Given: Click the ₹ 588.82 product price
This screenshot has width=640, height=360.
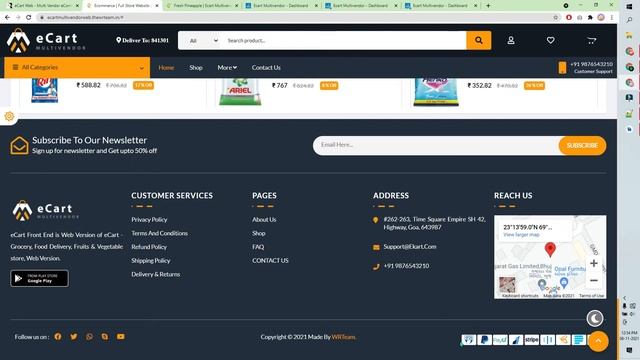Looking at the screenshot, I should click(x=89, y=85).
